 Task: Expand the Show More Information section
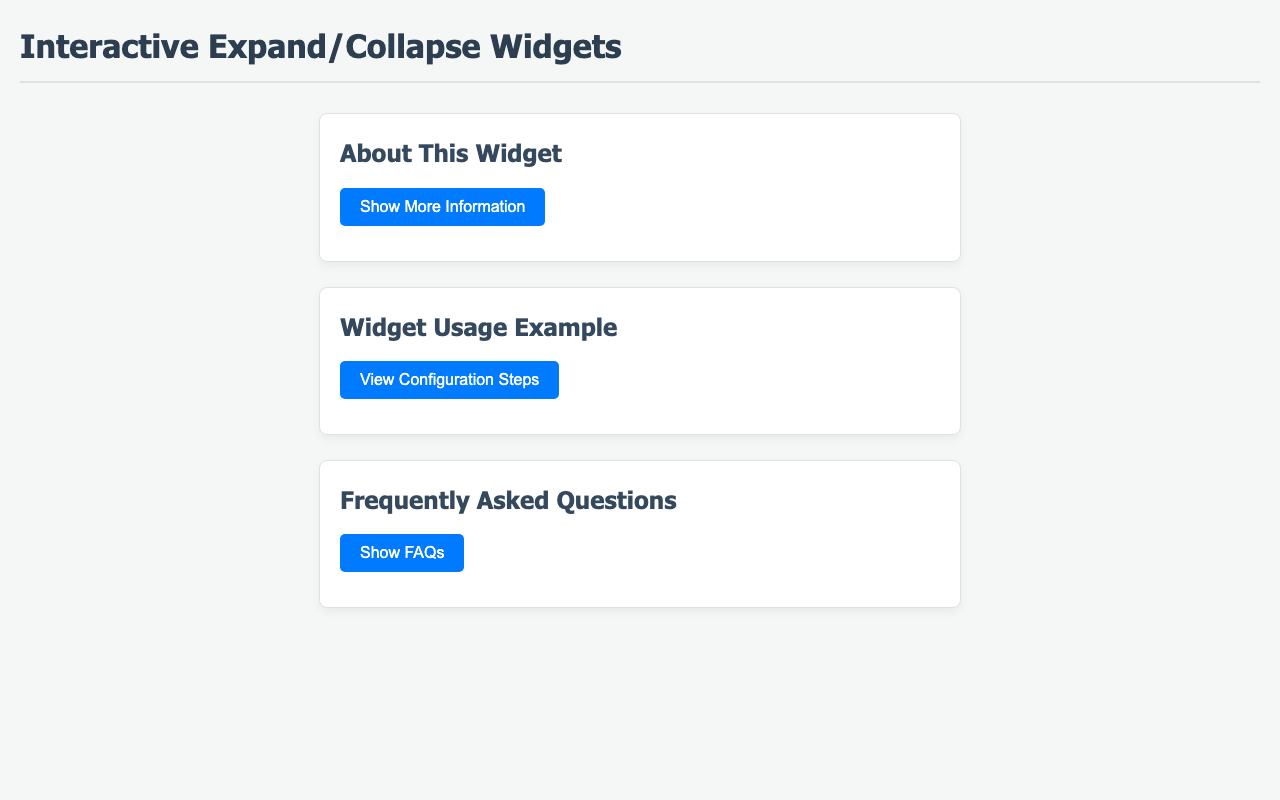[442, 207]
